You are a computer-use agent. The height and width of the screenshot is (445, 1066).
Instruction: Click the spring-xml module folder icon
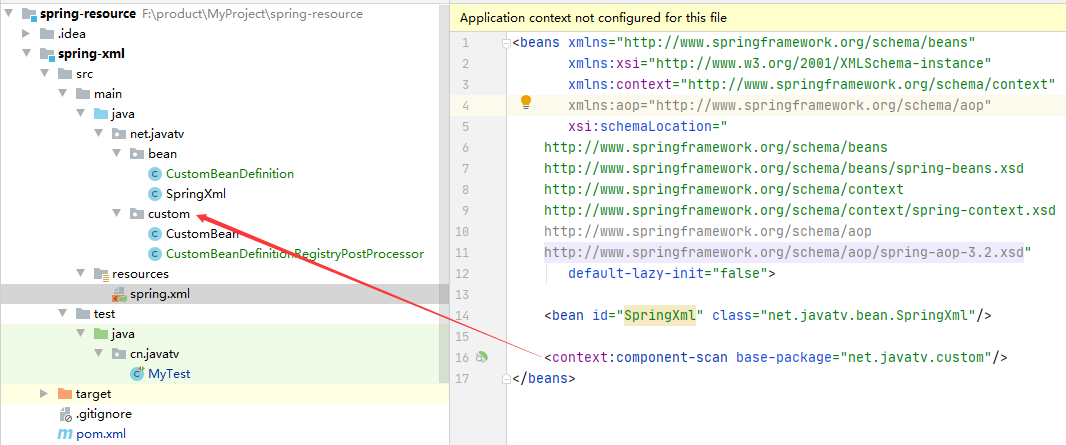point(47,54)
